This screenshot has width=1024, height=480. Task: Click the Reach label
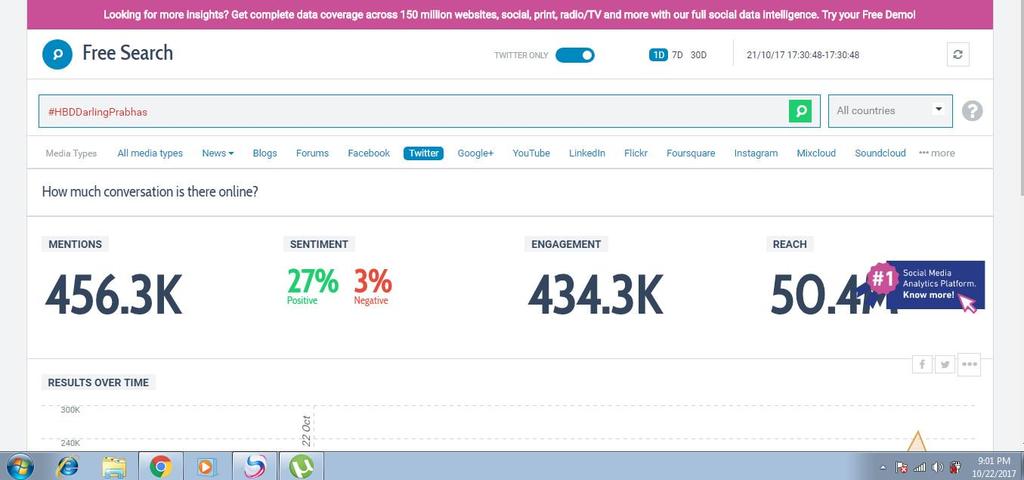790,244
